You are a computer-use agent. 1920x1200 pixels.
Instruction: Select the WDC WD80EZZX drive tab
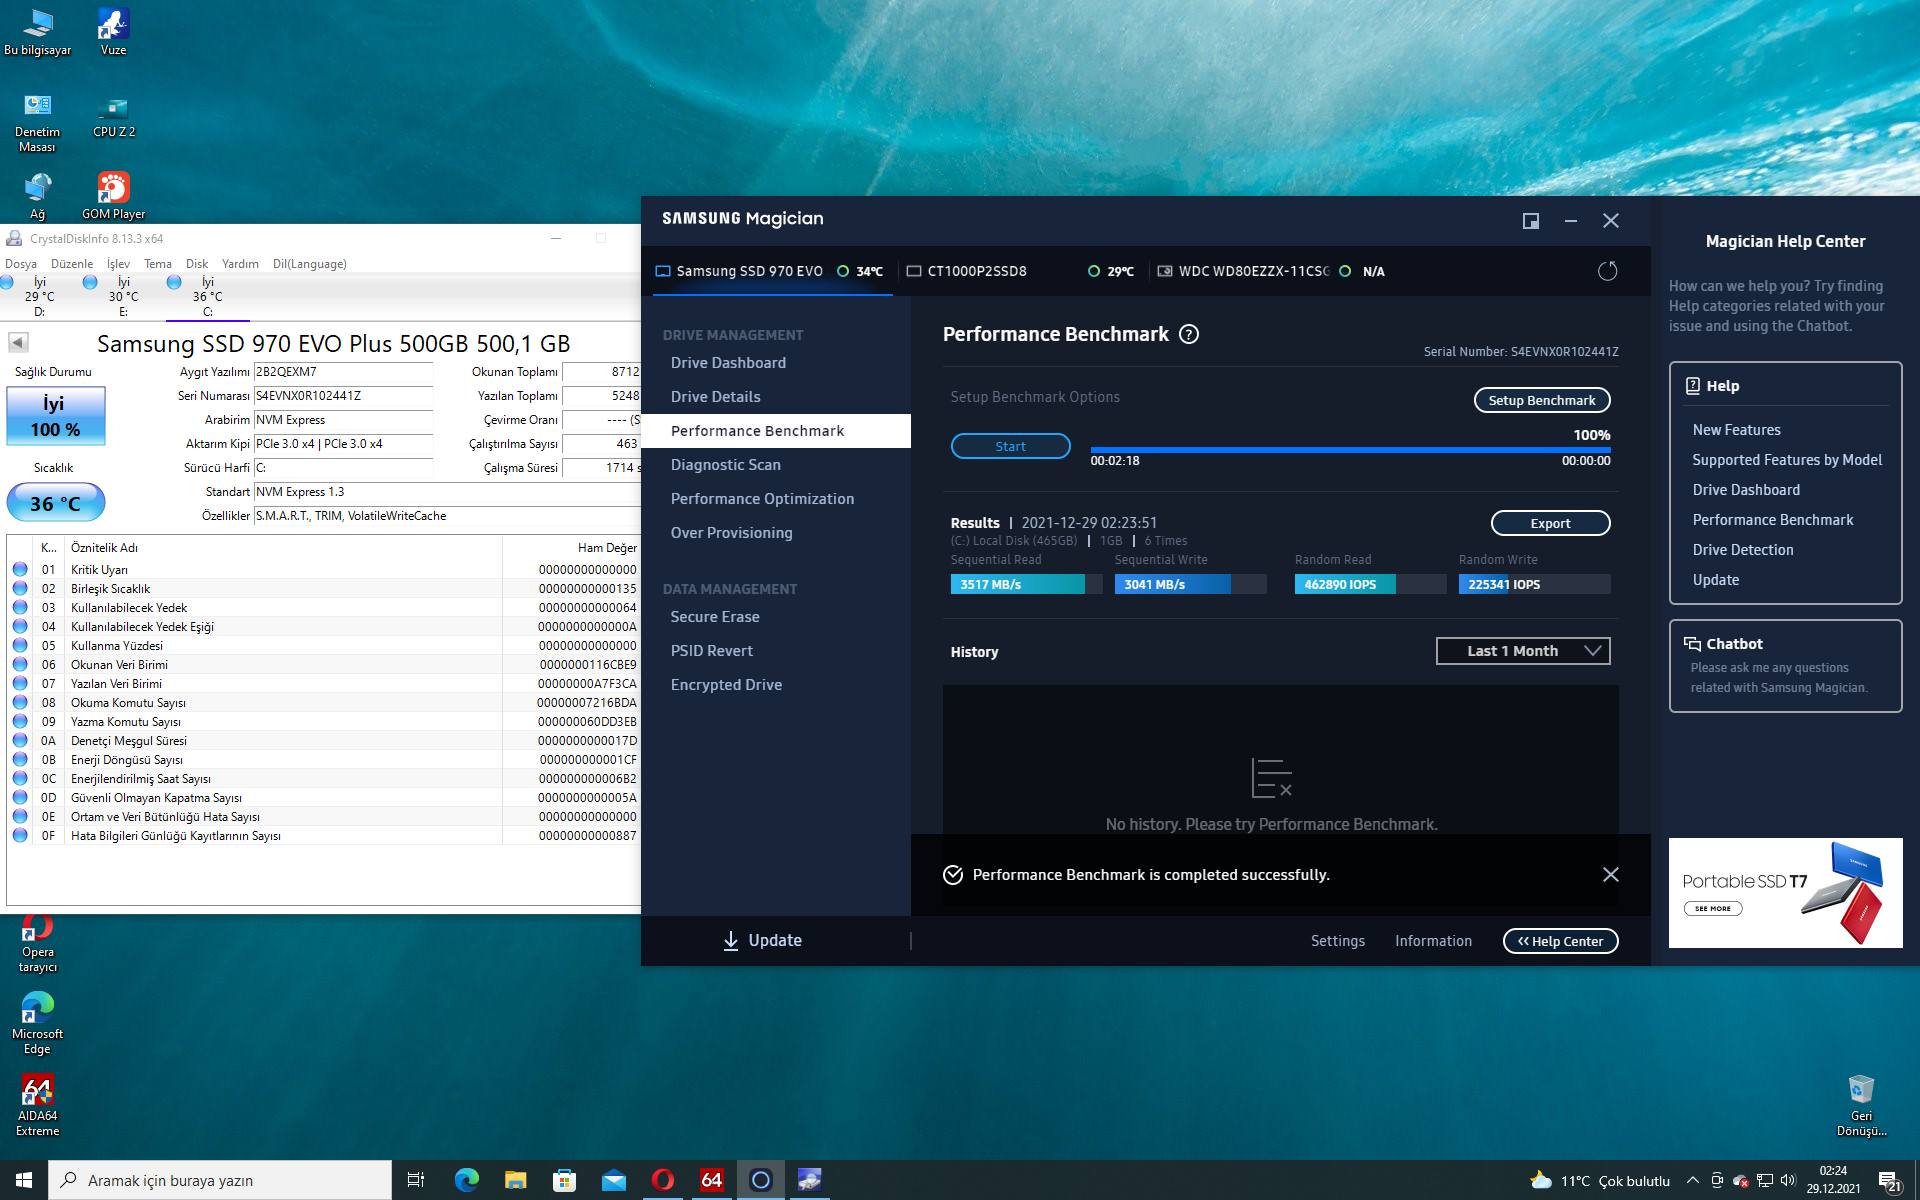(x=1272, y=271)
